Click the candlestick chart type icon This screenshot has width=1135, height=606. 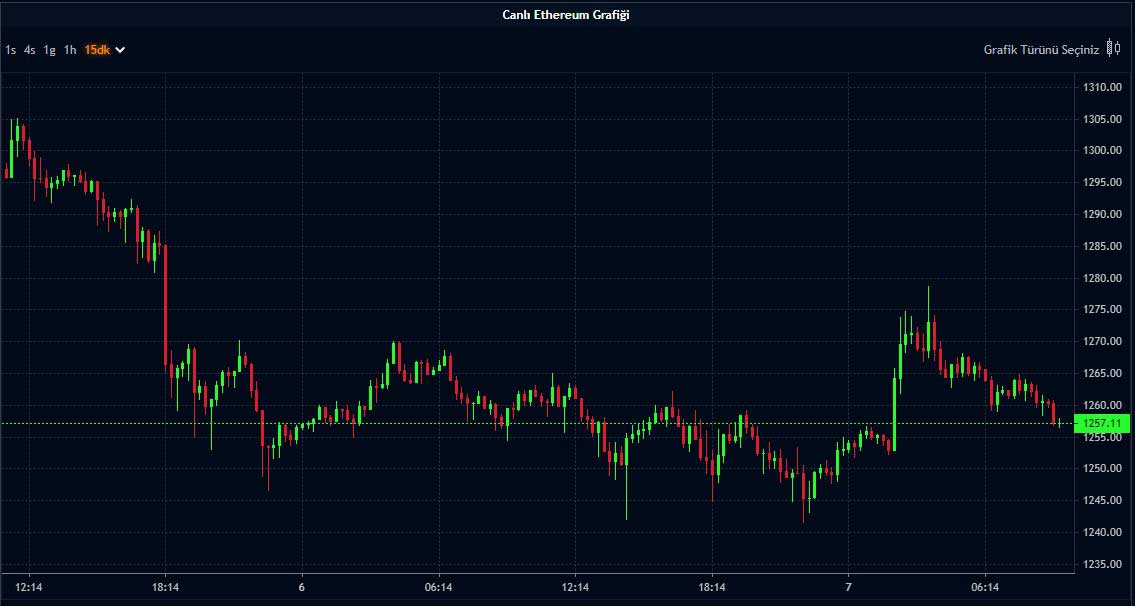[1113, 49]
